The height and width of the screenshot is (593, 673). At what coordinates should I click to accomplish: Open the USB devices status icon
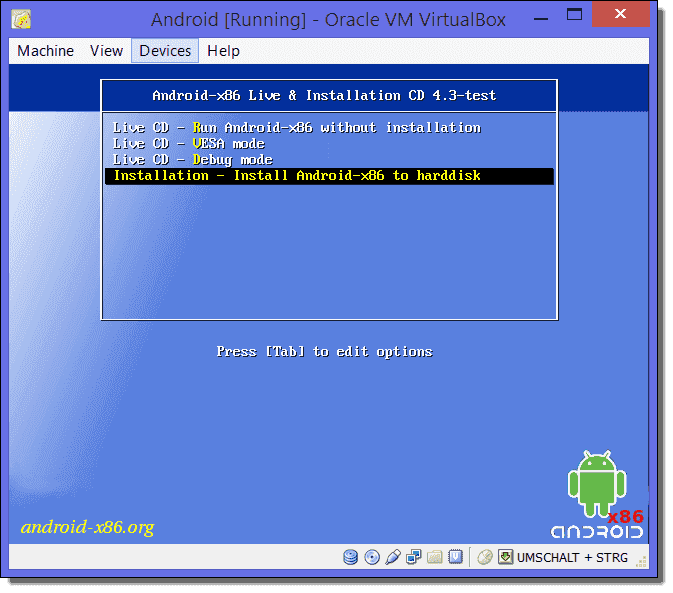click(393, 557)
